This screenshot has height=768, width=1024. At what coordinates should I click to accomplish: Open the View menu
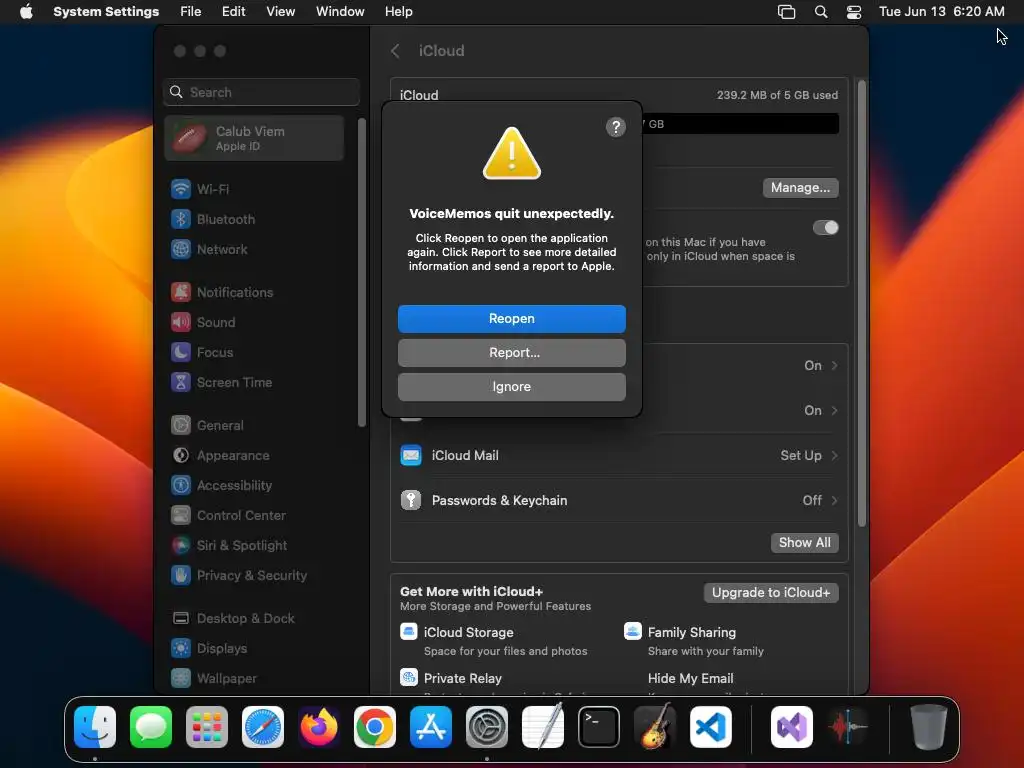click(x=280, y=12)
